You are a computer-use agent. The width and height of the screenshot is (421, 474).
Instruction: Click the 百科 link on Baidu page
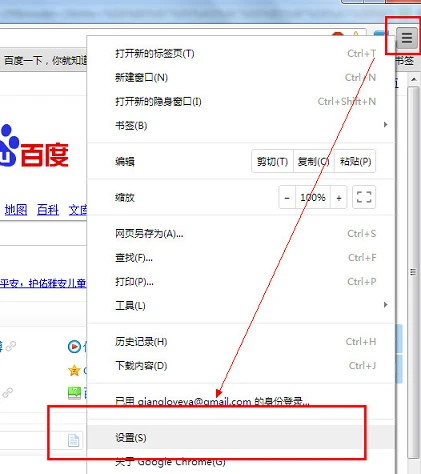coord(48,210)
